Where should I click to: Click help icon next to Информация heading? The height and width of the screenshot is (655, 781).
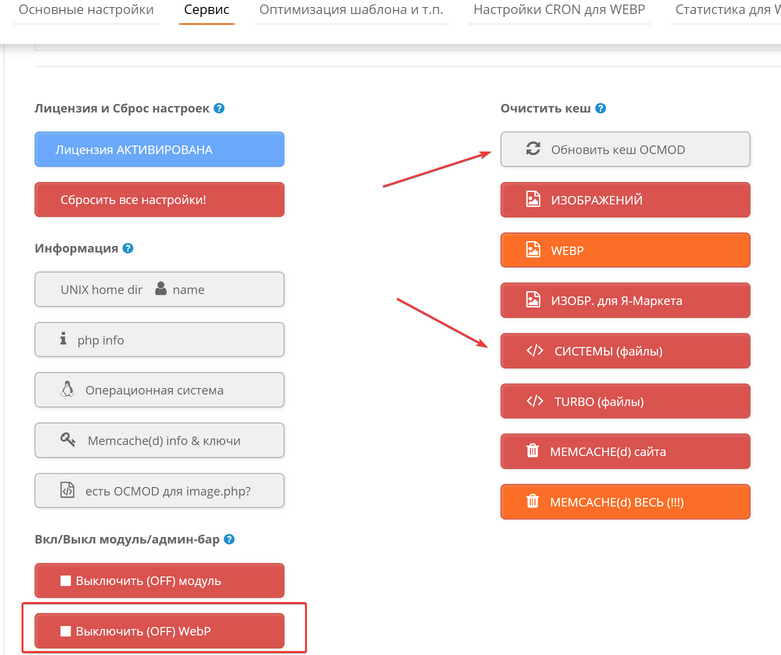coord(128,248)
